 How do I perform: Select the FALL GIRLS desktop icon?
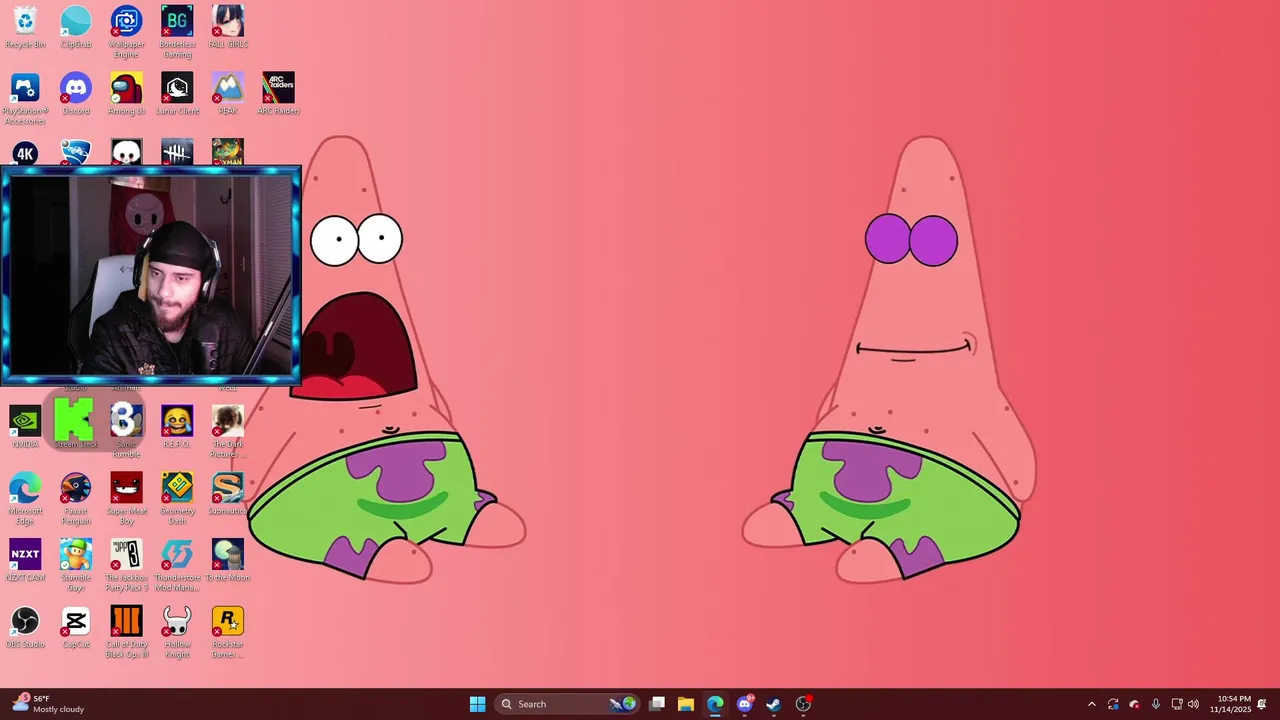coord(228,27)
